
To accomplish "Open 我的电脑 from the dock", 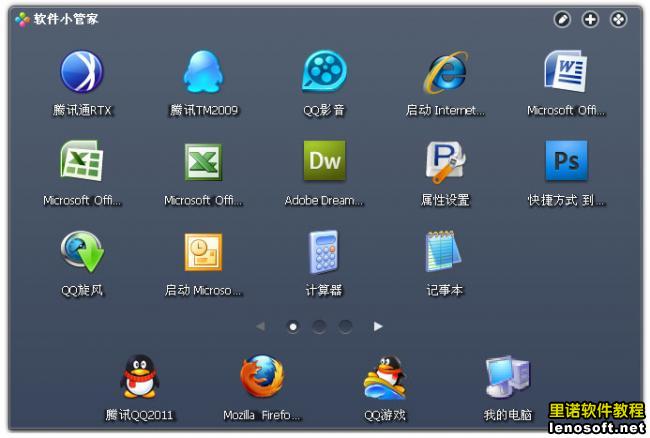I will (x=508, y=376).
